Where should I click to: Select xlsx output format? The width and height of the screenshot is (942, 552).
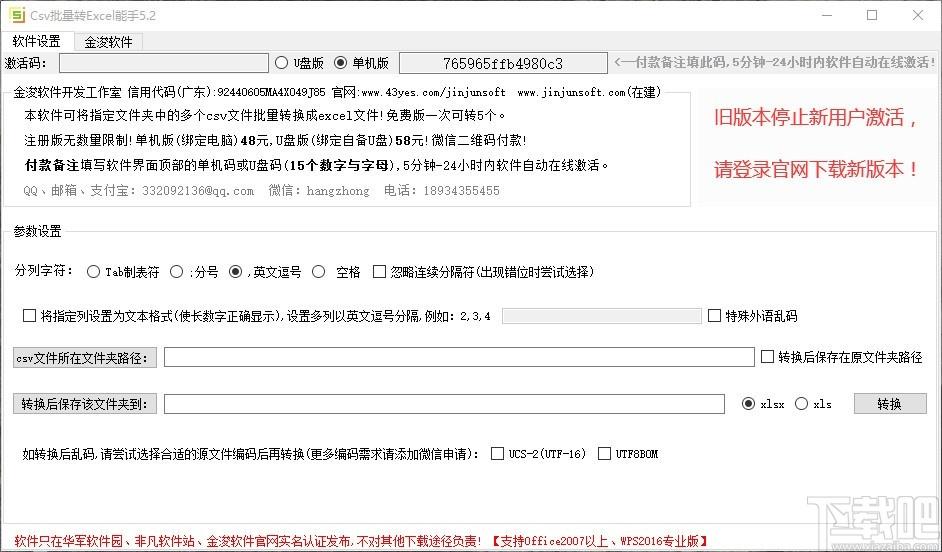coord(748,404)
